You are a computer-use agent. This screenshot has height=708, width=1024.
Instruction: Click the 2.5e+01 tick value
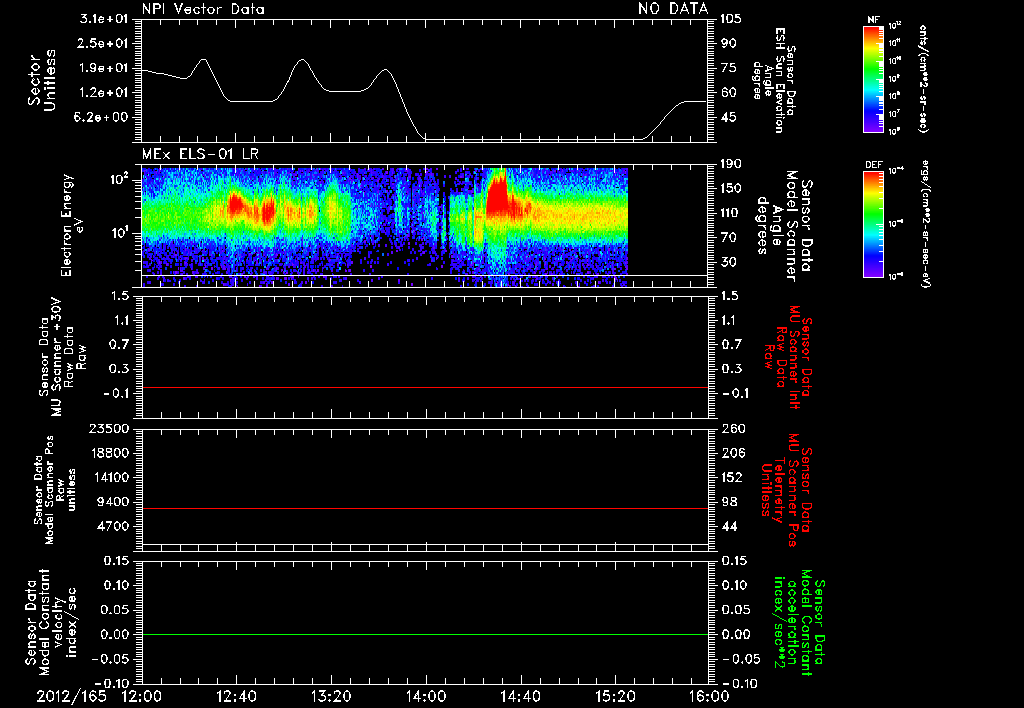tap(104, 43)
